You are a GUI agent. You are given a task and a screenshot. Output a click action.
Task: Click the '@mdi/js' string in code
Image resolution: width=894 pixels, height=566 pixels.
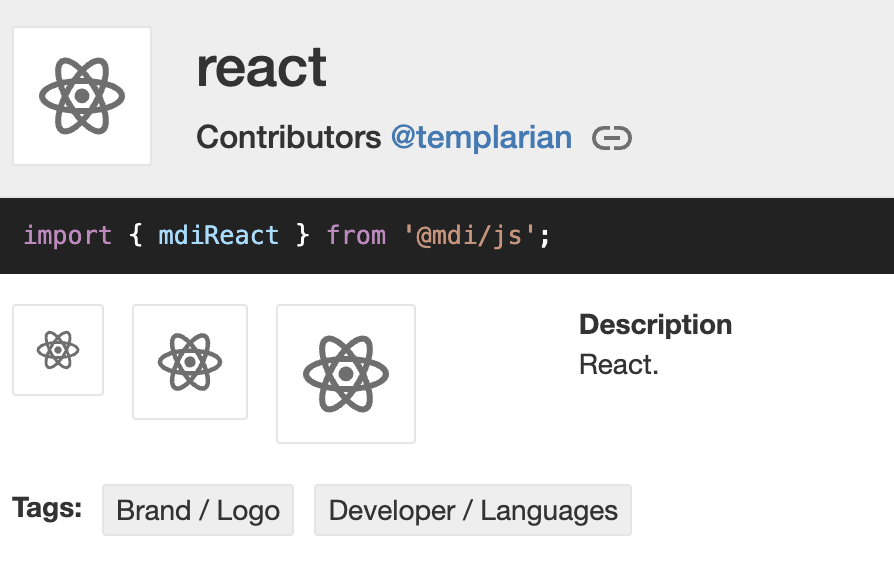pos(470,235)
